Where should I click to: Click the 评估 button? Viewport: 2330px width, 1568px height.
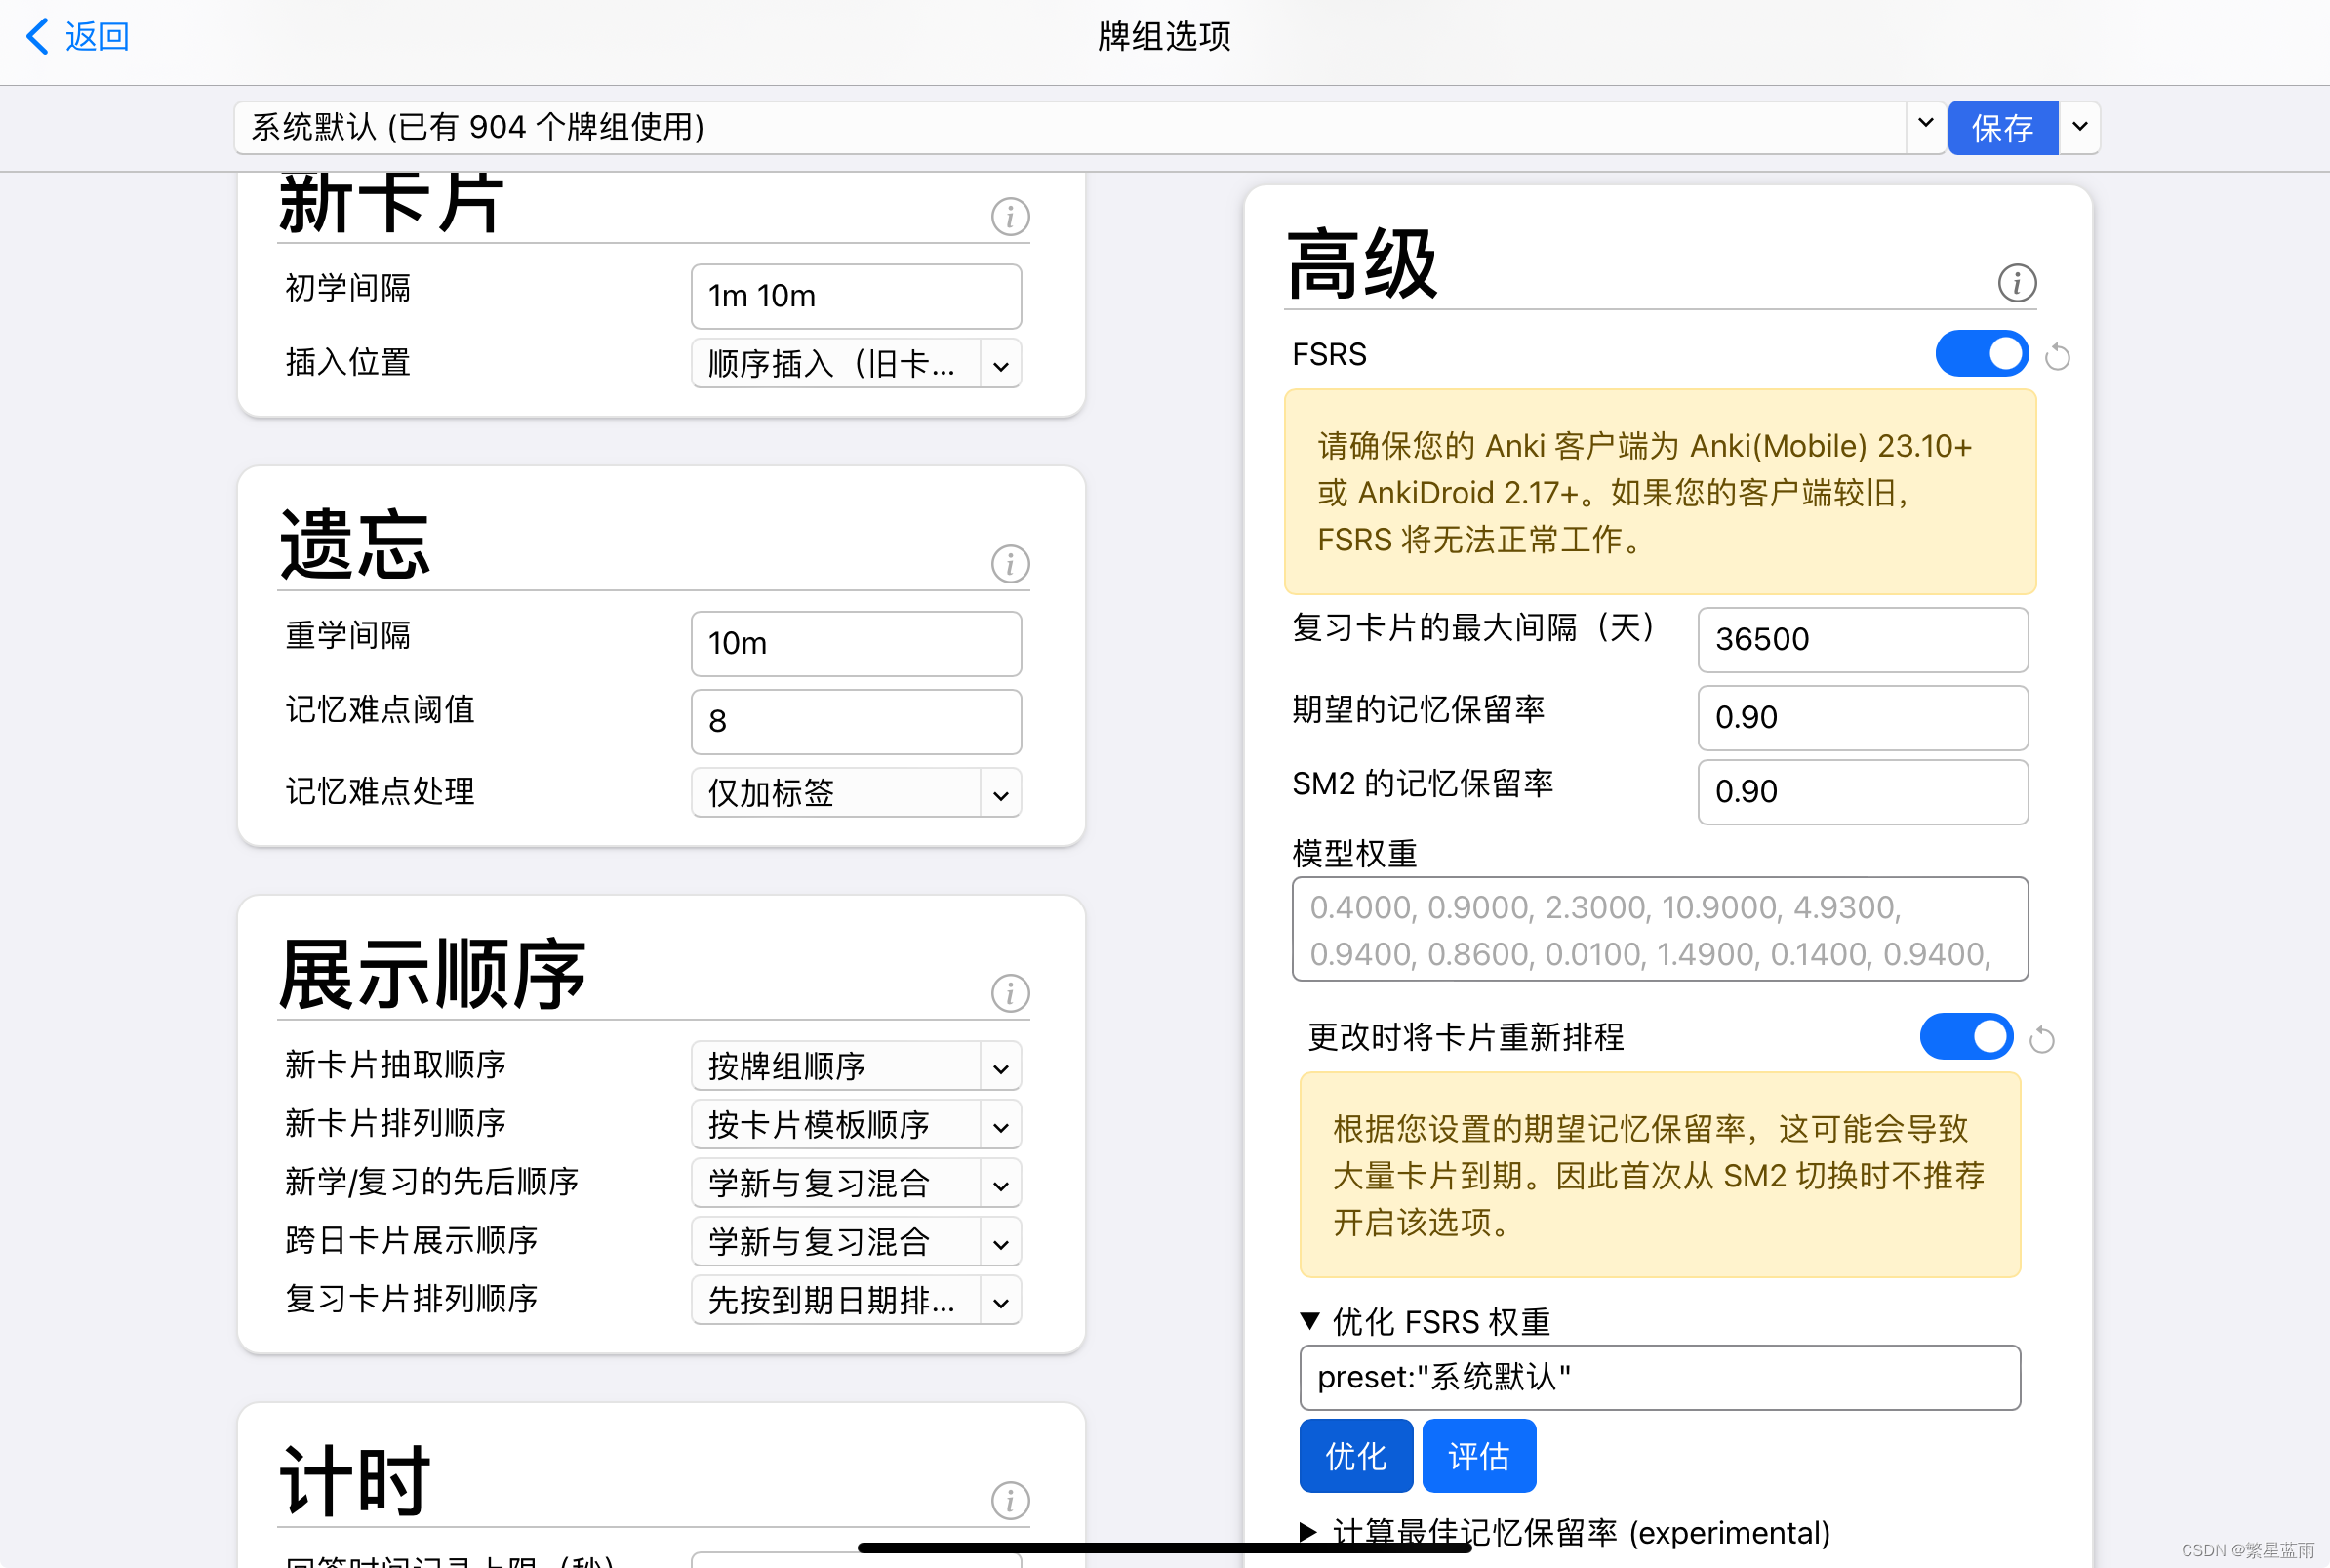coord(1478,1456)
